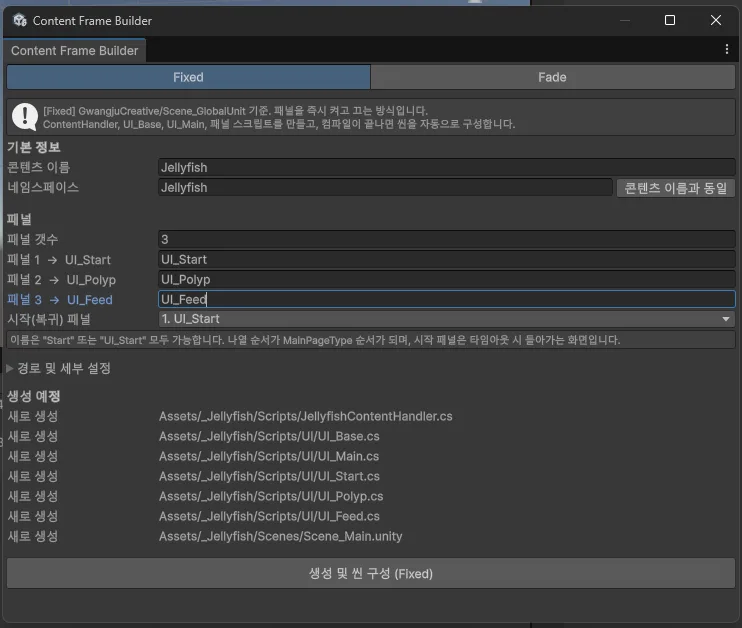
Task: Click the 콘텐츠 이름과 동일 button
Action: point(675,188)
